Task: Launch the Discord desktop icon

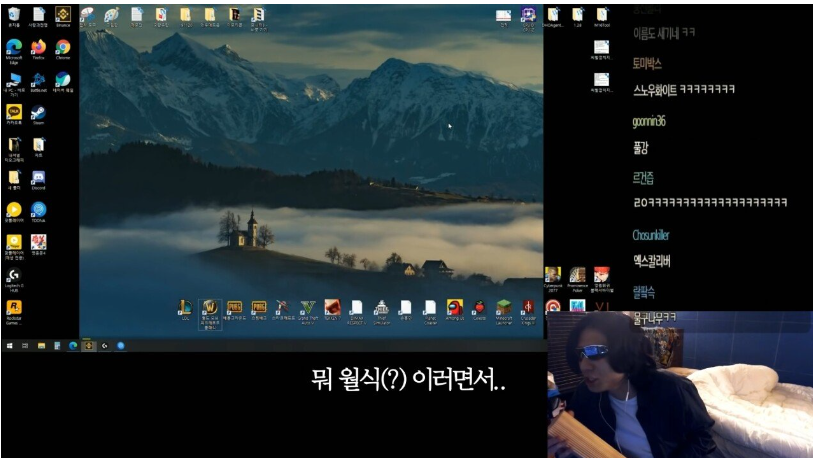Action: (38, 180)
